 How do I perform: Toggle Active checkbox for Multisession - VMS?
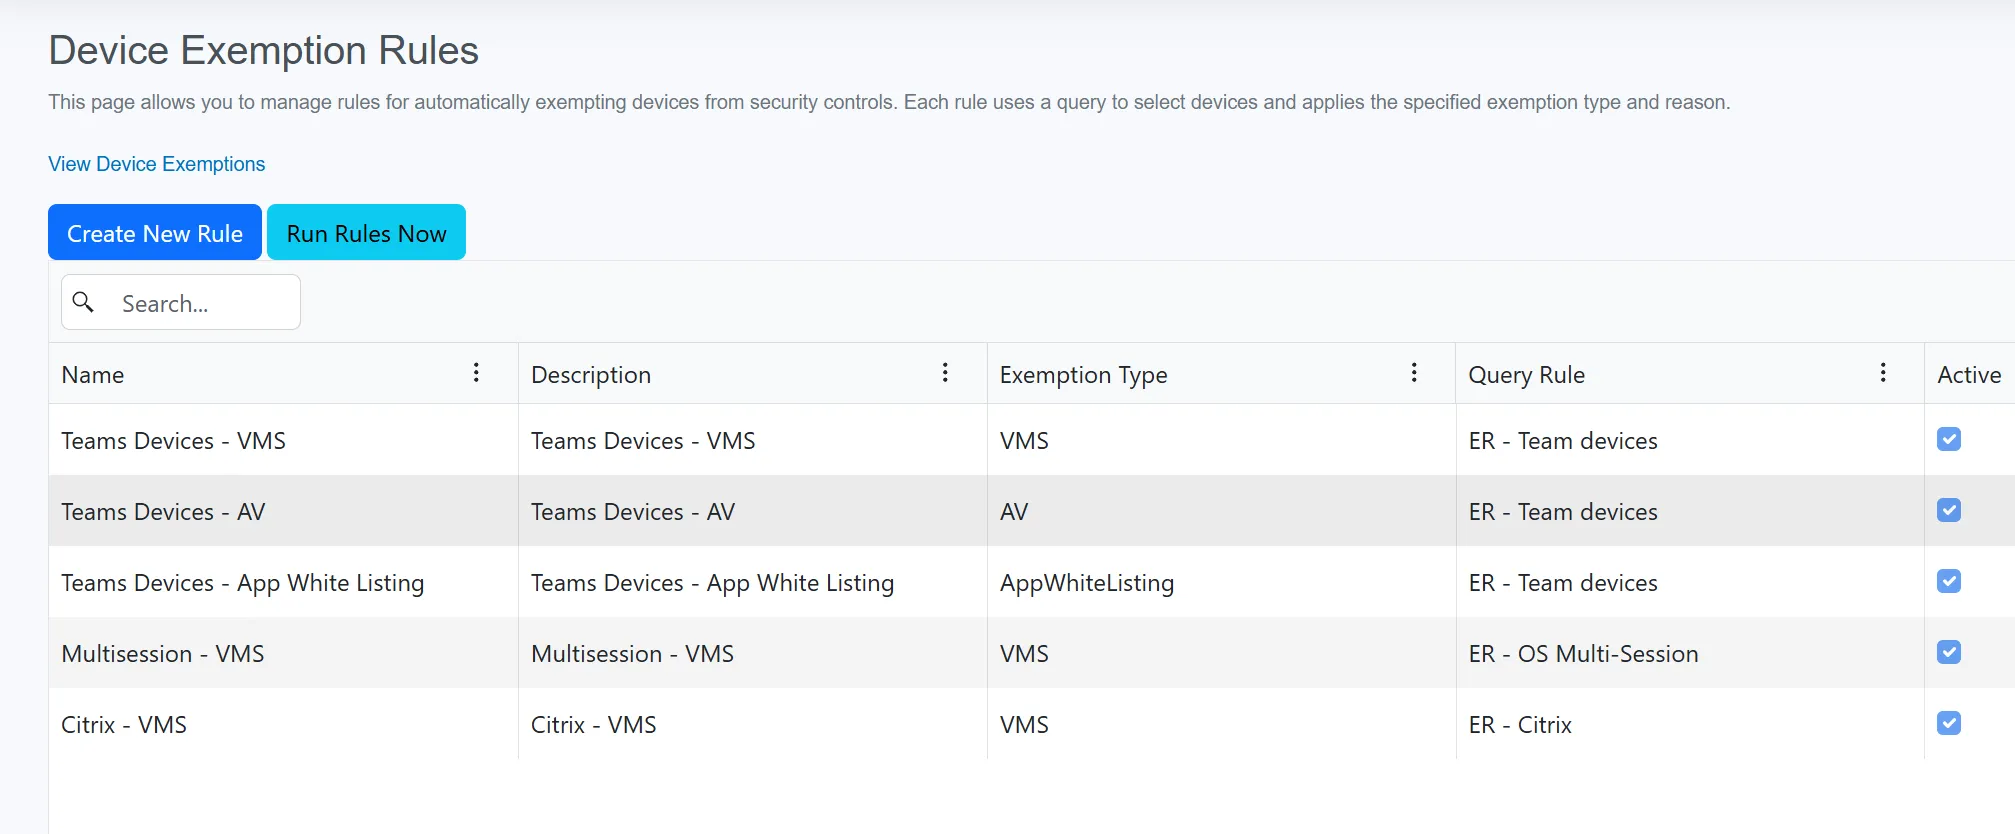(1949, 652)
